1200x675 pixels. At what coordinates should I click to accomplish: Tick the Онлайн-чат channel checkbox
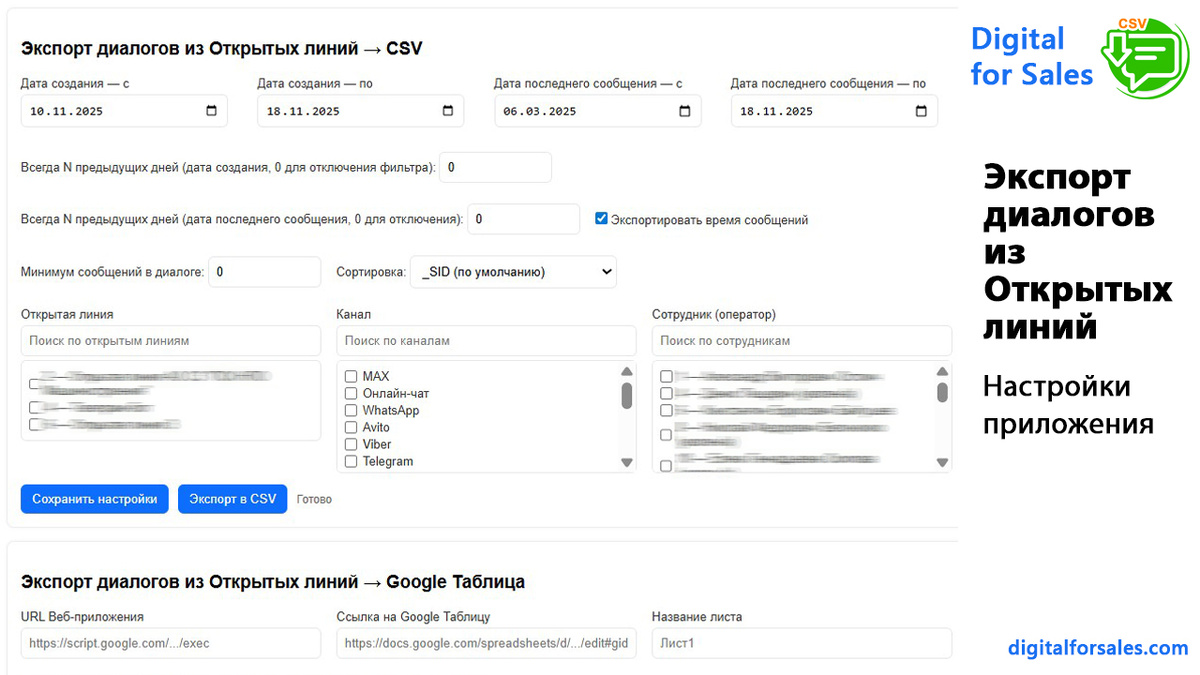click(x=351, y=394)
